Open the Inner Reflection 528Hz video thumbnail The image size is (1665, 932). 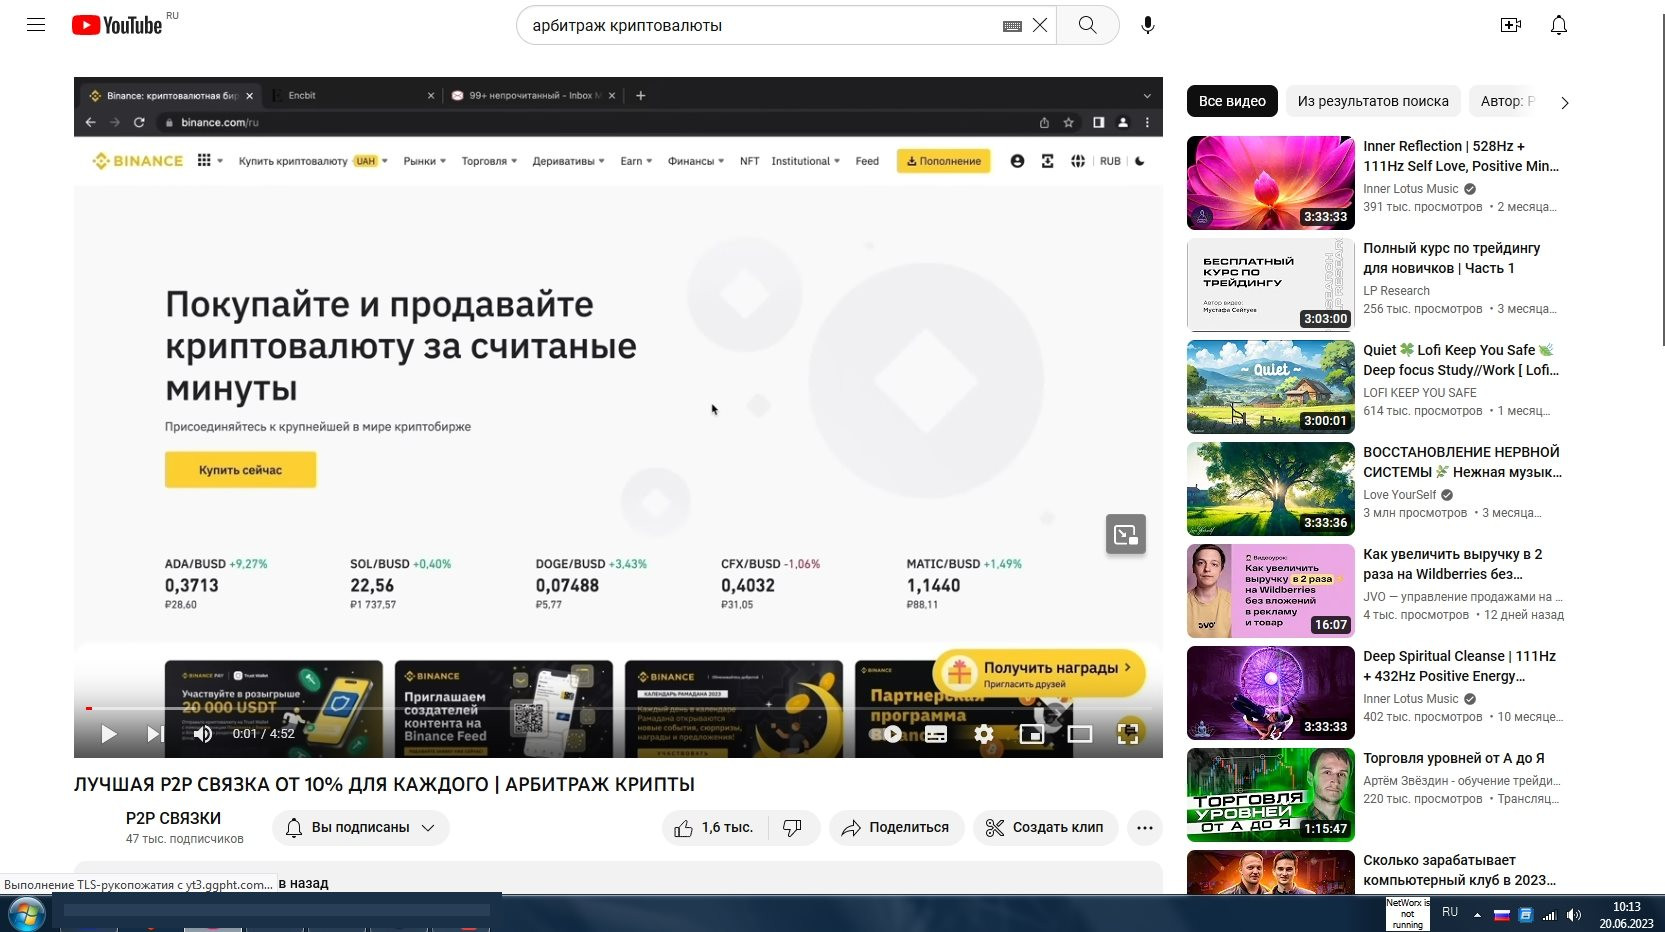[x=1270, y=183]
